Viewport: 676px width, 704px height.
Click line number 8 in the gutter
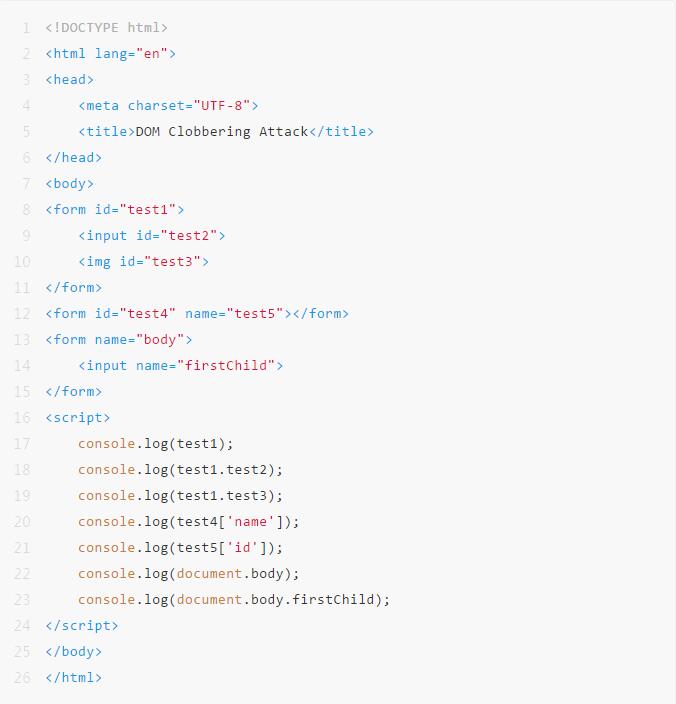tap(26, 210)
